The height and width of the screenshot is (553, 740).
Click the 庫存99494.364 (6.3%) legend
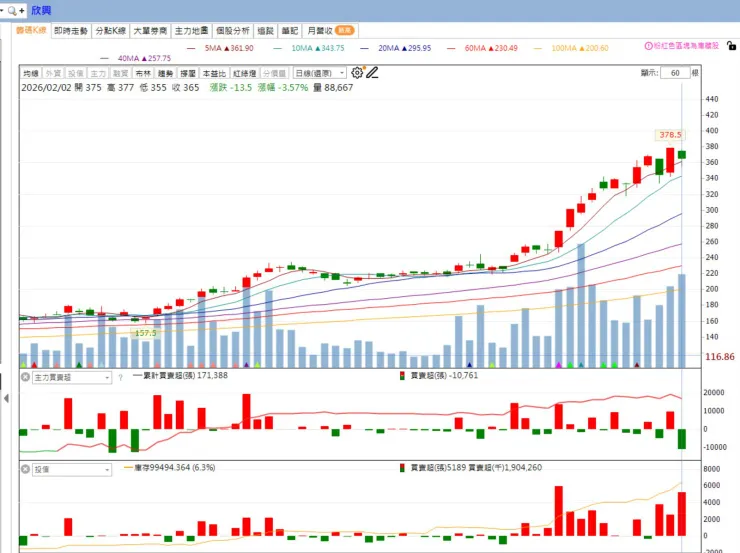[x=170, y=468]
